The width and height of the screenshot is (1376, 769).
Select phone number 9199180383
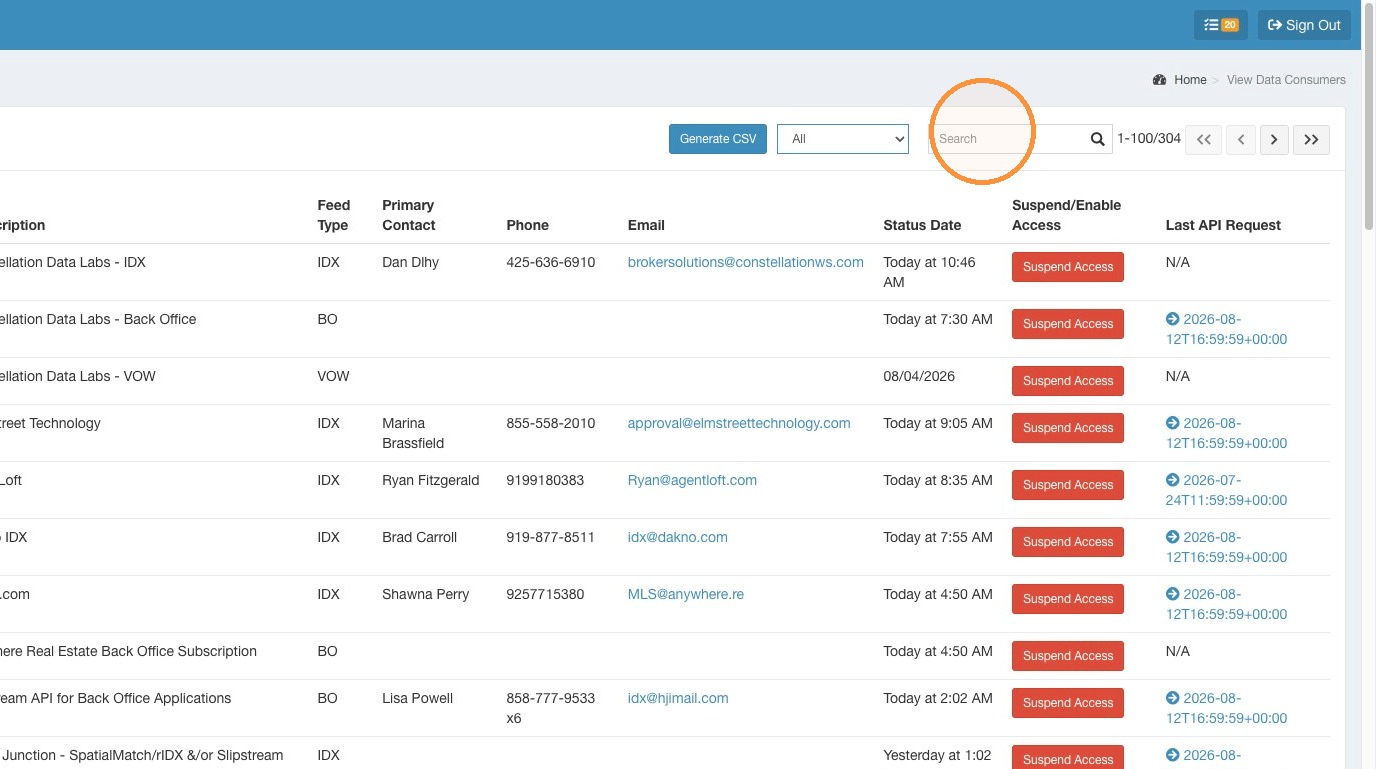tap(545, 480)
